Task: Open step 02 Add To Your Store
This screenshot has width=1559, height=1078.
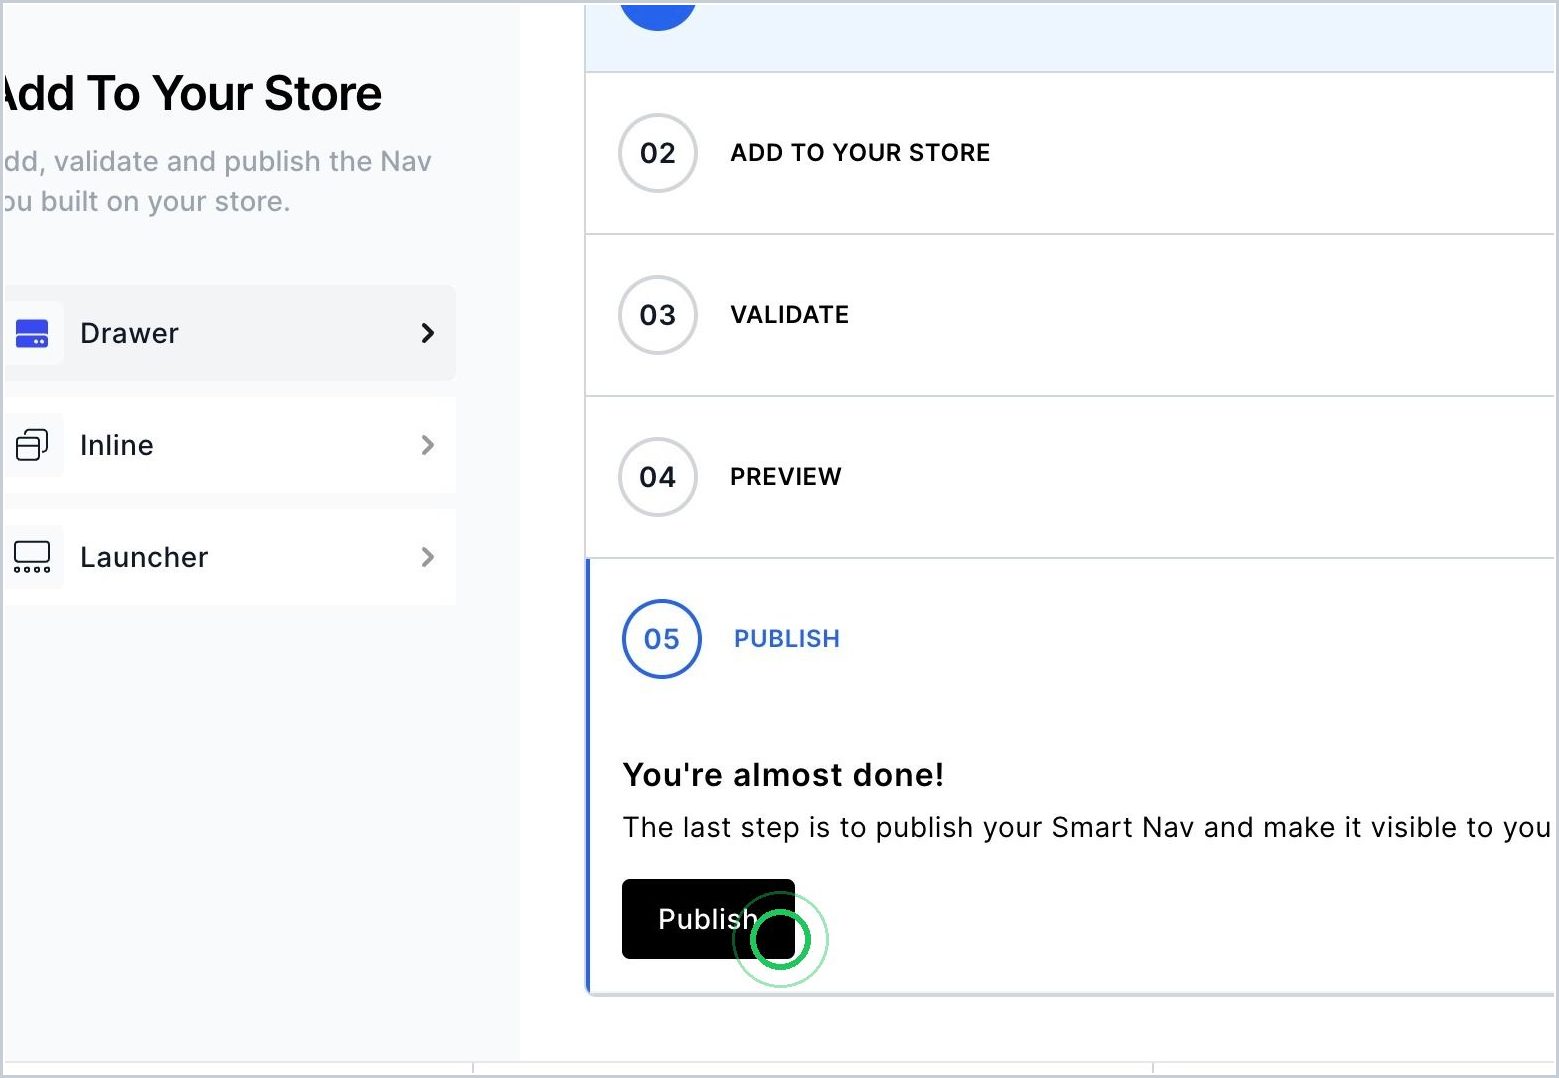Action: (1070, 153)
